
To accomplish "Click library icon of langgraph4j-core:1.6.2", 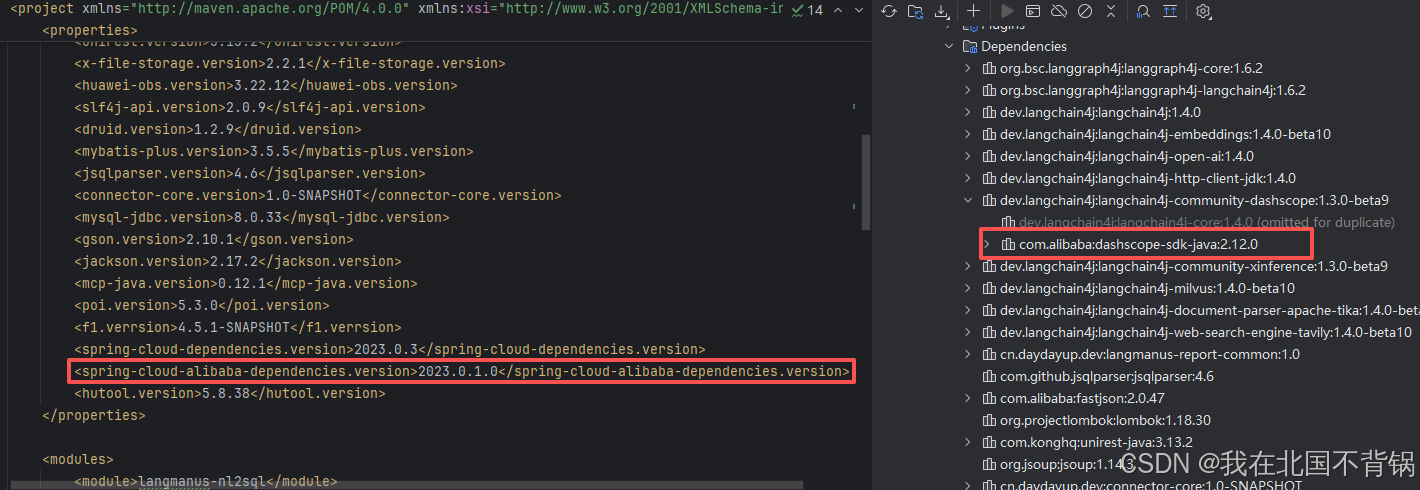I will coord(989,68).
